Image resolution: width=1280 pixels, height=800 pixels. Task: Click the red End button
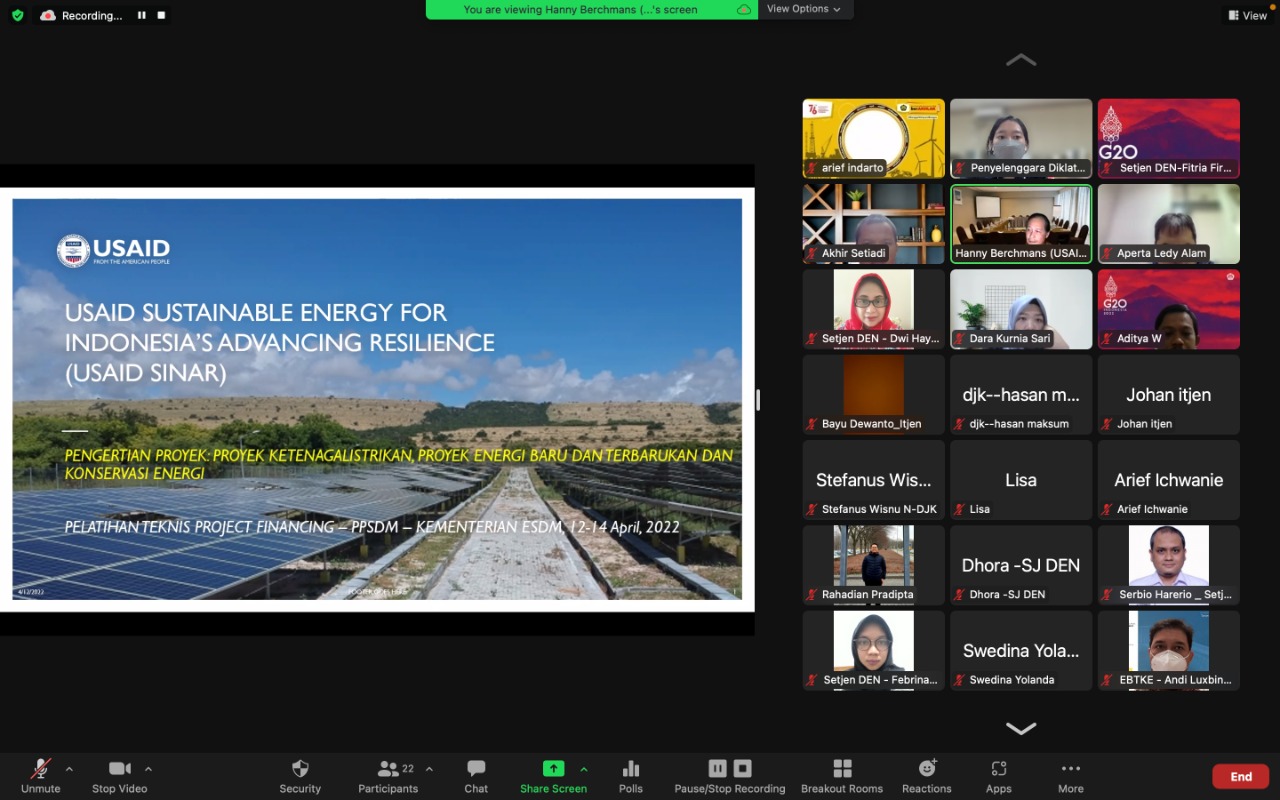point(1241,776)
